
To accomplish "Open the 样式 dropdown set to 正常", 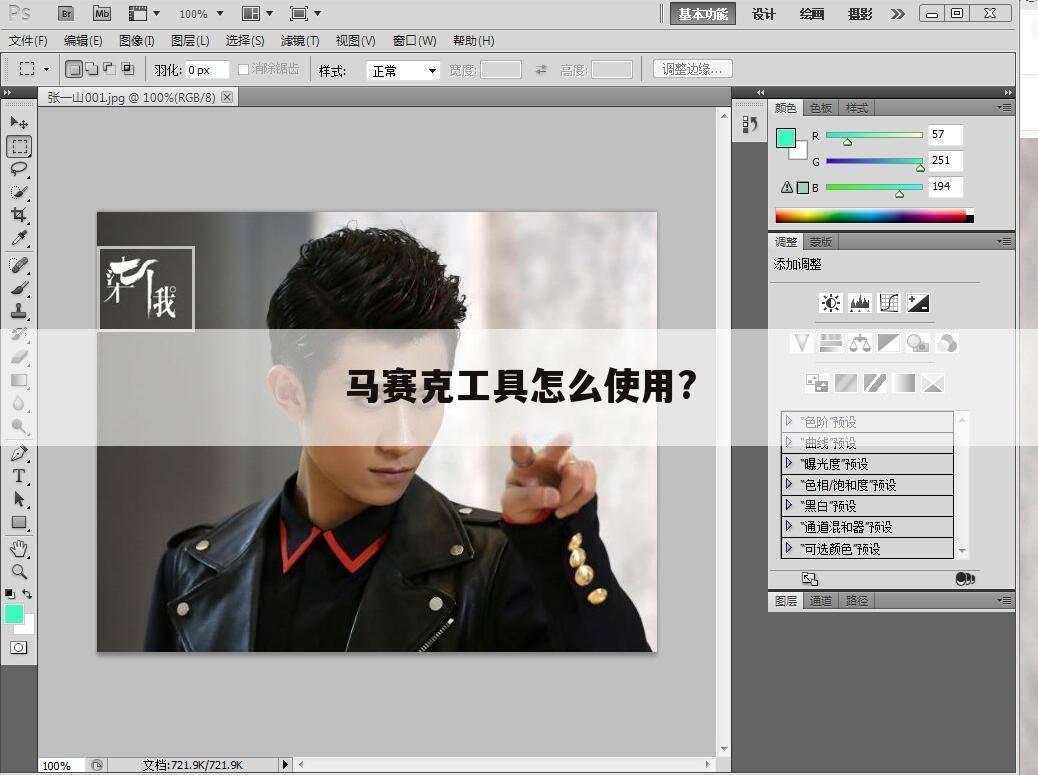I will click(x=403, y=70).
